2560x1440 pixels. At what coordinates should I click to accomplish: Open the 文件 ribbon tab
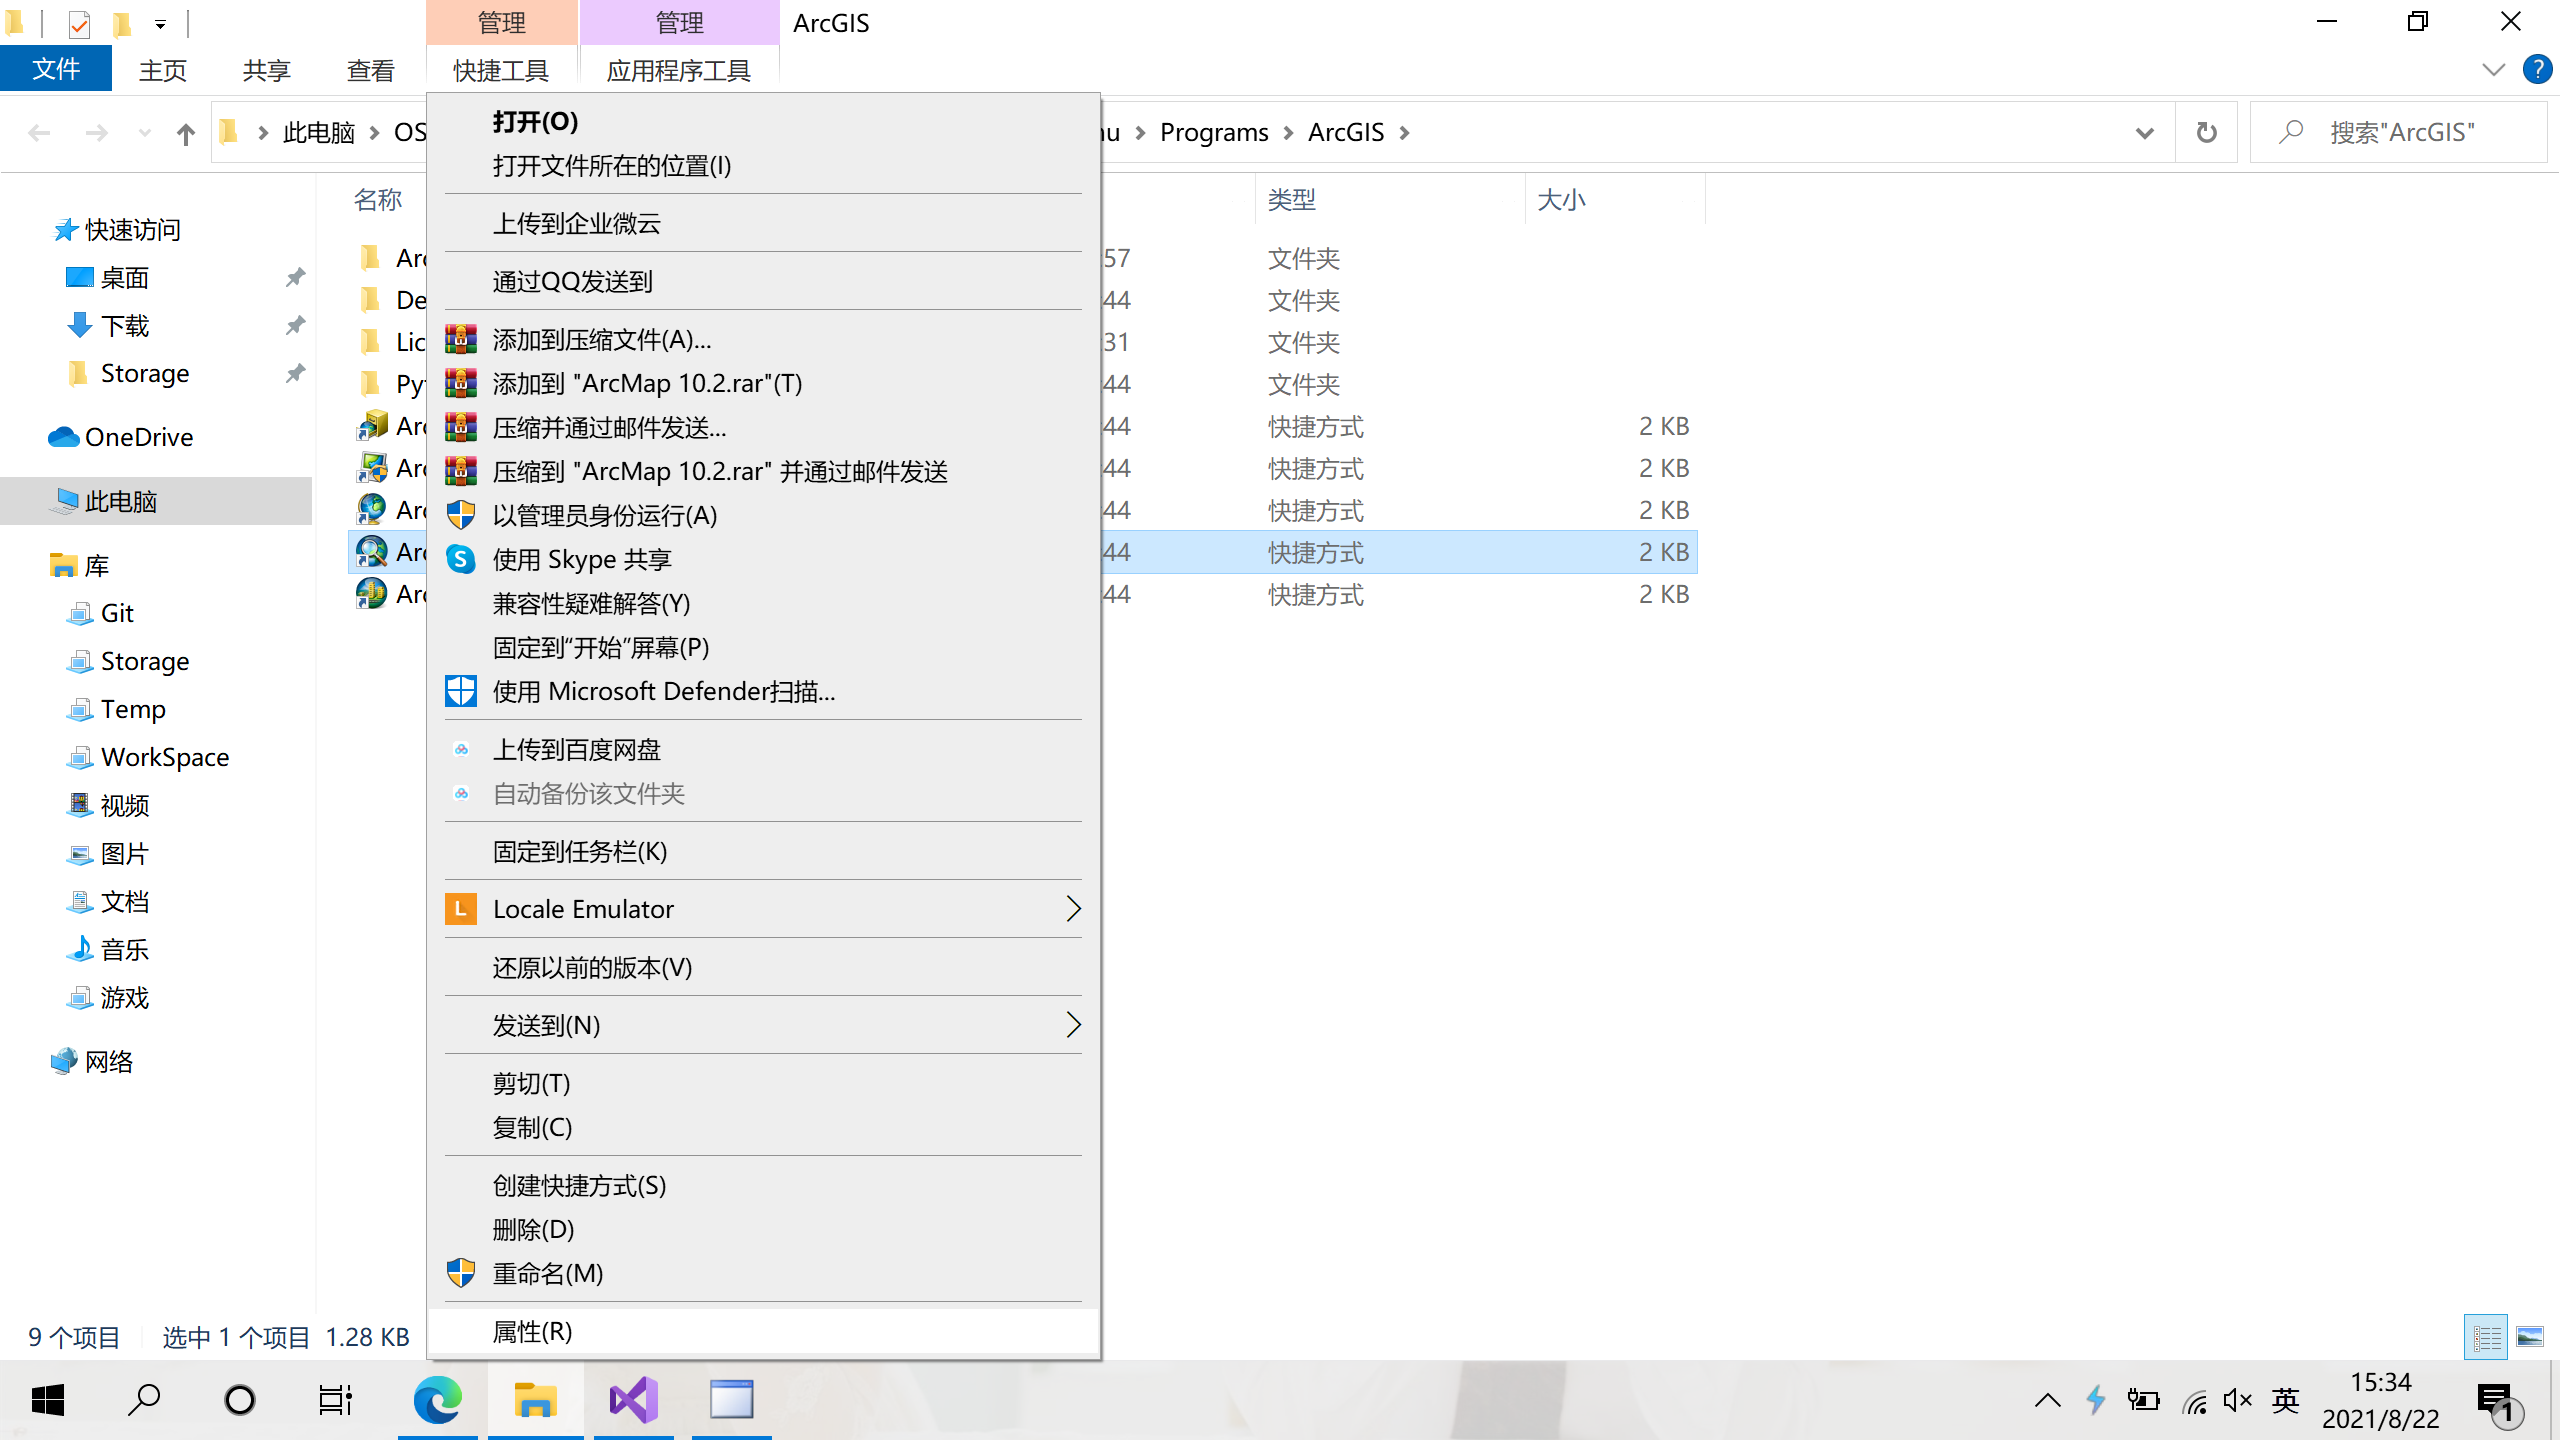pyautogui.click(x=56, y=69)
